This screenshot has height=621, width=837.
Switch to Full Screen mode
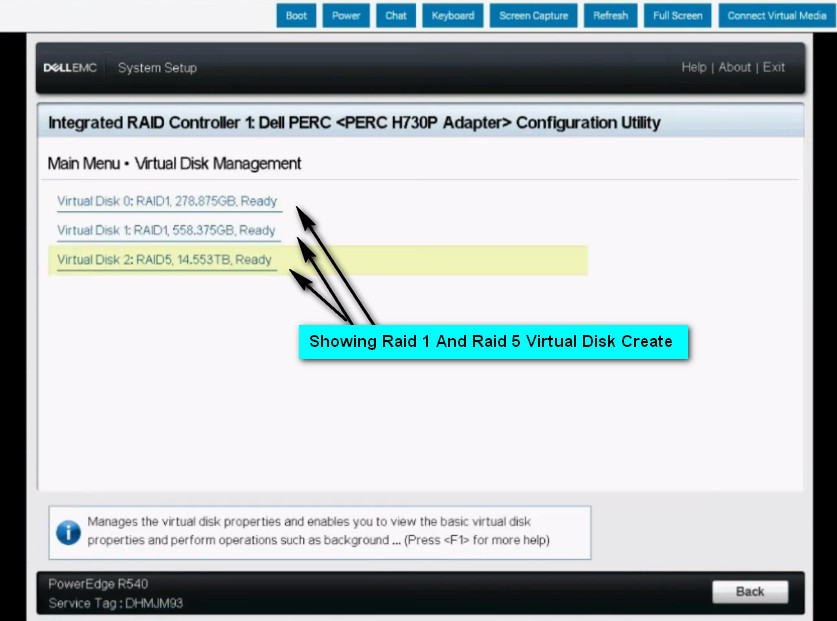[x=677, y=15]
